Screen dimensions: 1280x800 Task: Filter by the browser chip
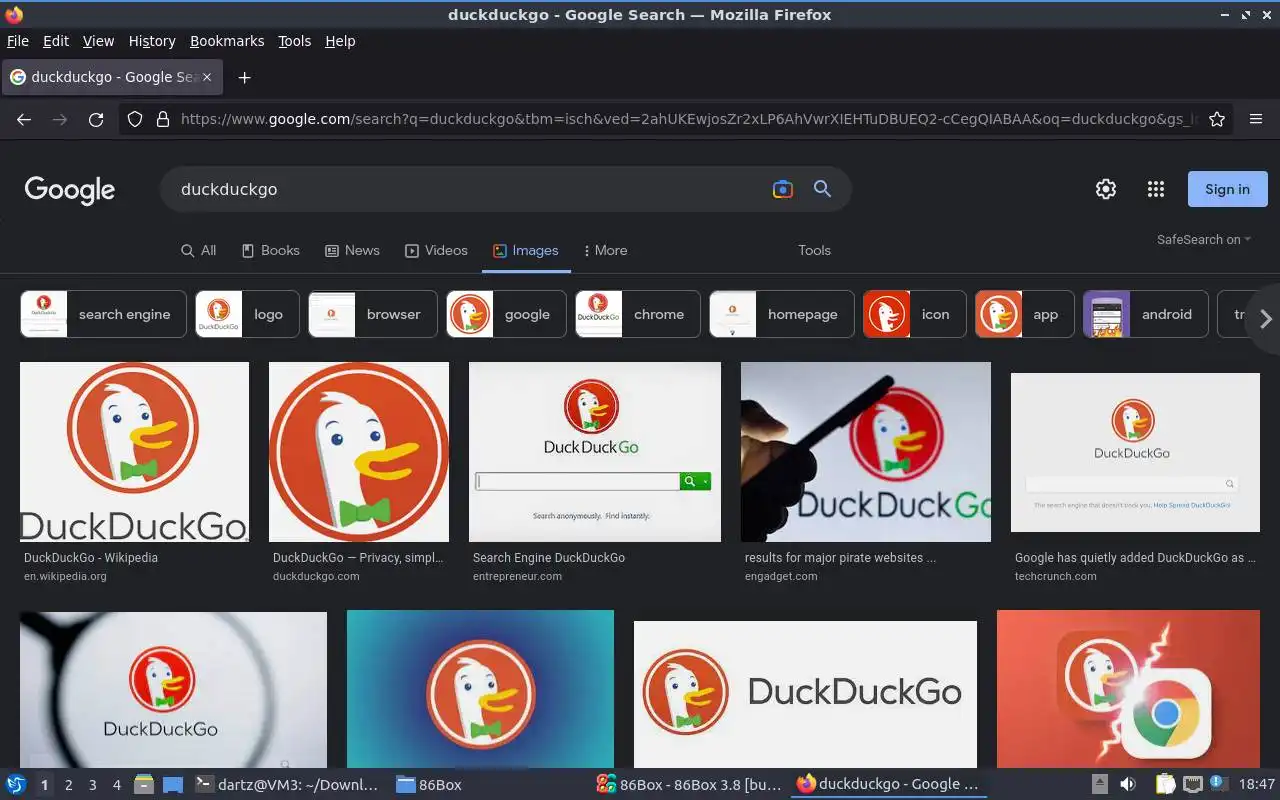[x=373, y=314]
